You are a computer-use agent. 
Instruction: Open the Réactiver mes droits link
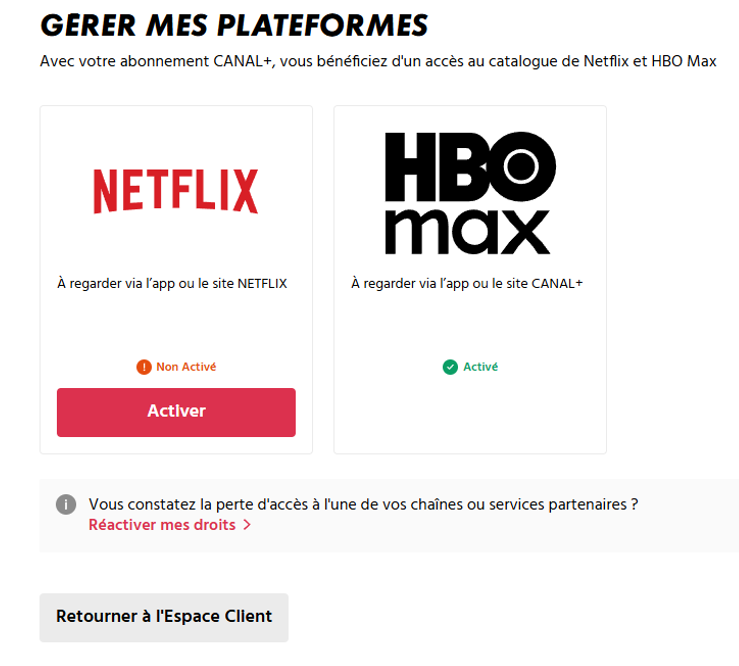pyautogui.click(x=162, y=525)
